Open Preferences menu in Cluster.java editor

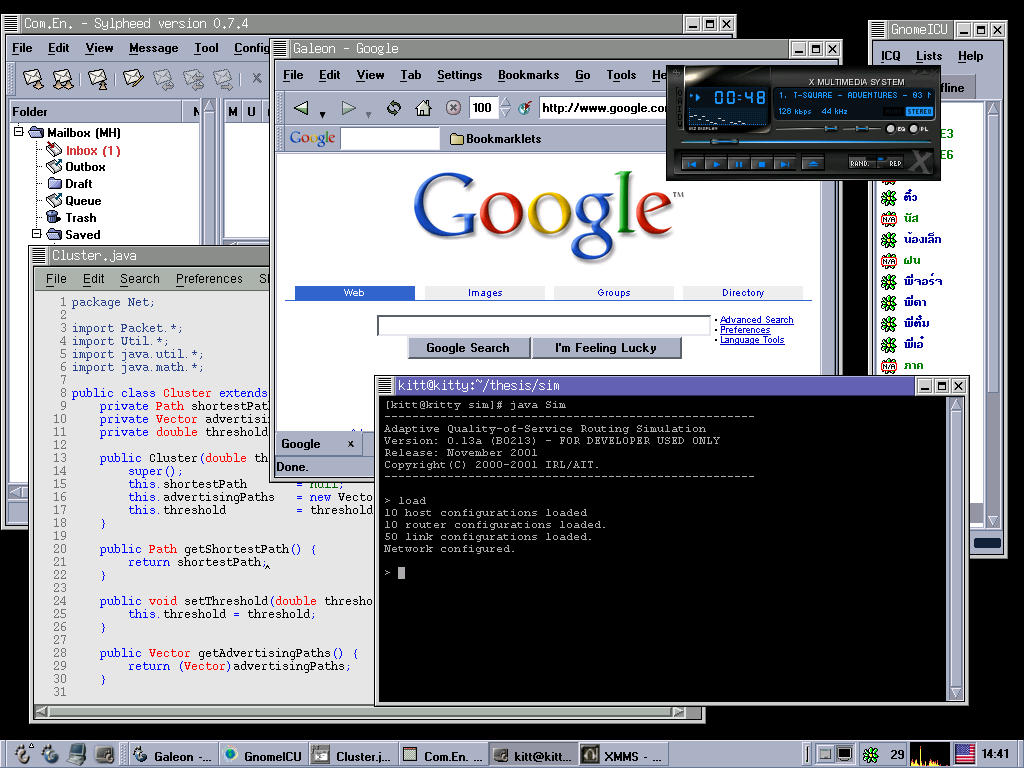pyautogui.click(x=209, y=279)
